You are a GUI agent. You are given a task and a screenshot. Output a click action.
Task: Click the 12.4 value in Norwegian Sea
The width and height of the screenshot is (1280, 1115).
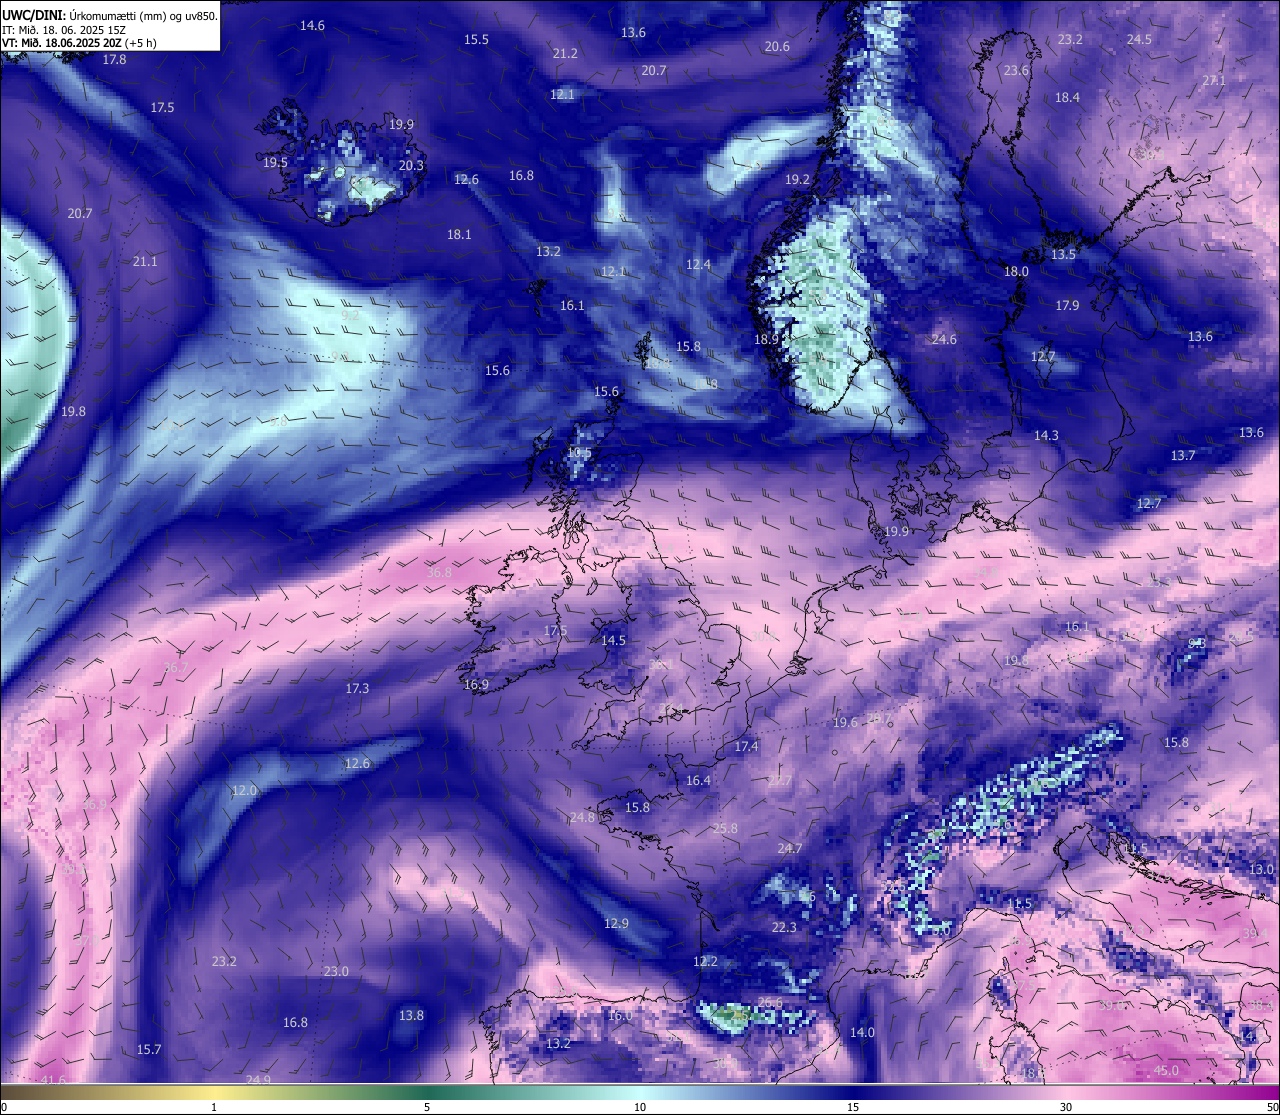[x=698, y=264]
